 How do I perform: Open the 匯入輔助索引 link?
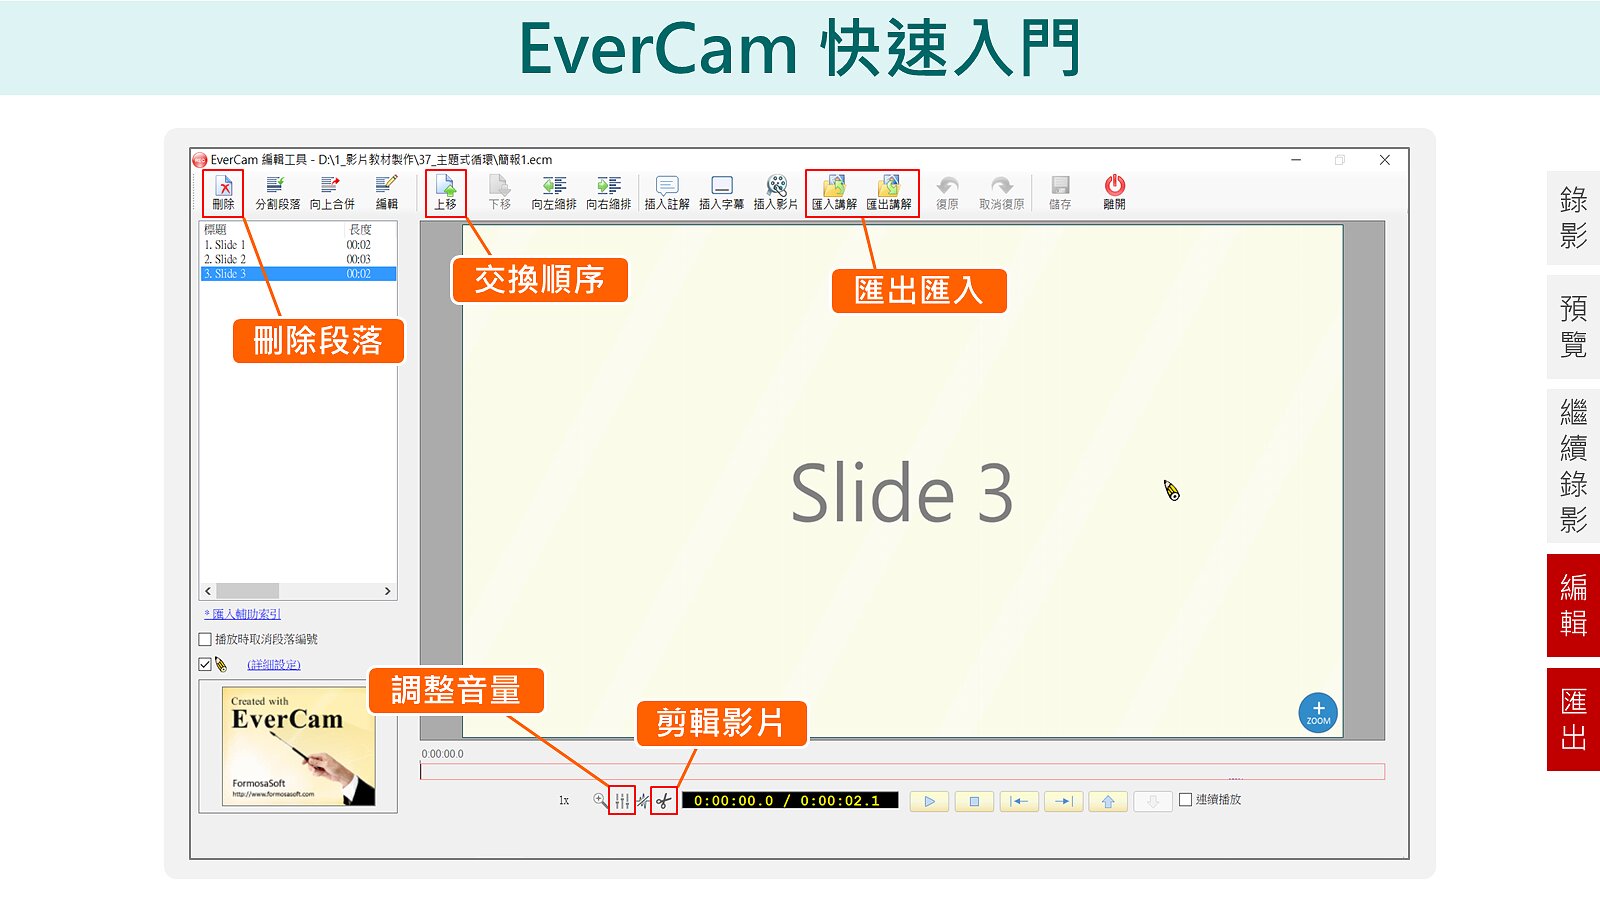click(243, 615)
